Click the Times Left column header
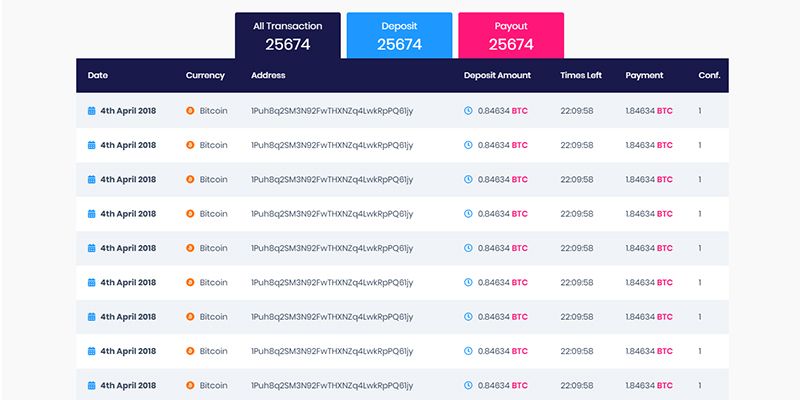 [581, 76]
